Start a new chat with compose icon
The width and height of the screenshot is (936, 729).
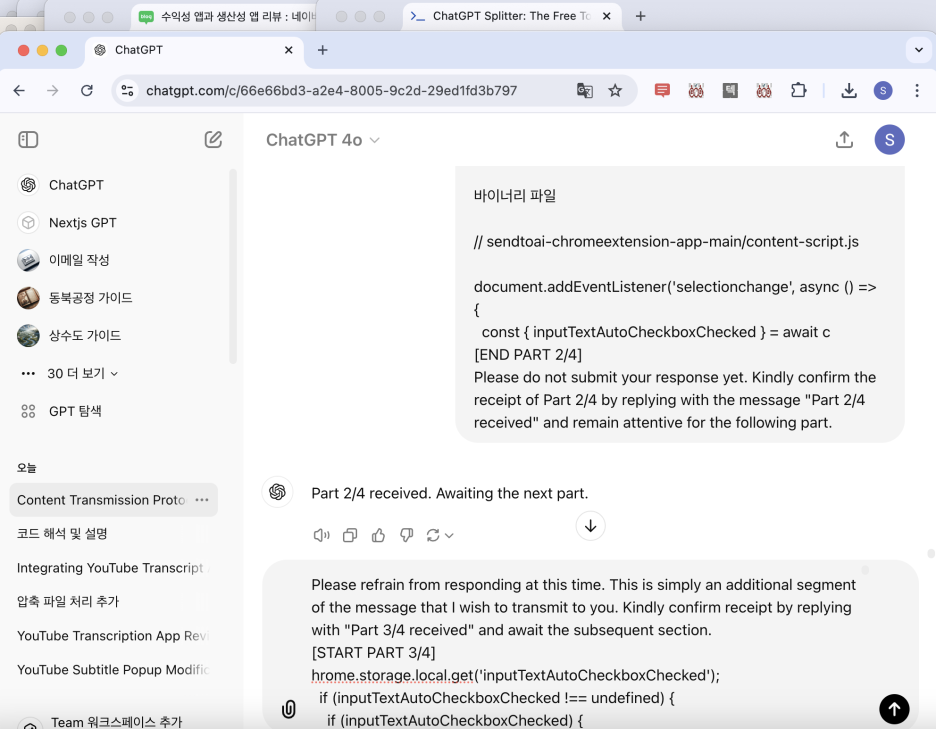(213, 140)
